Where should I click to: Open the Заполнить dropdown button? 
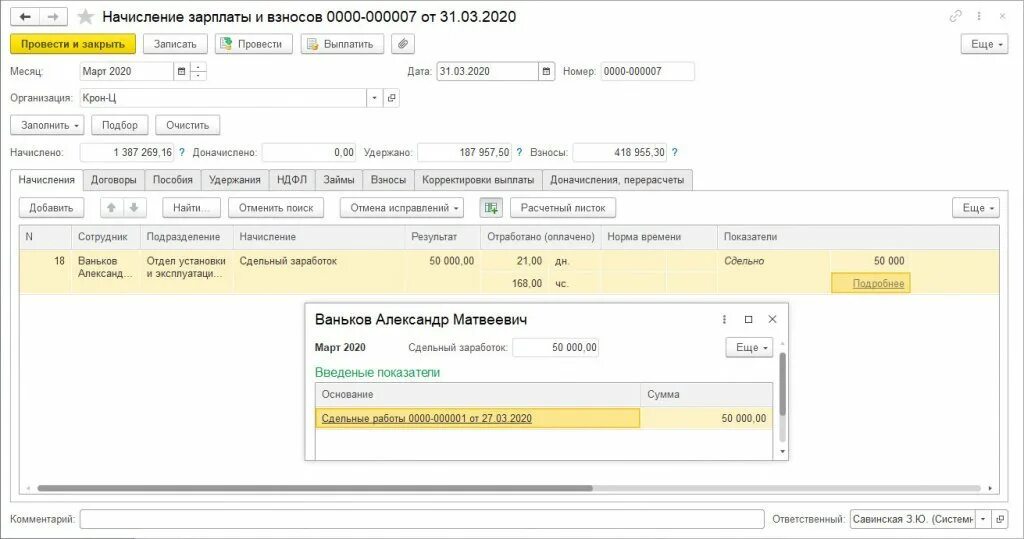47,125
